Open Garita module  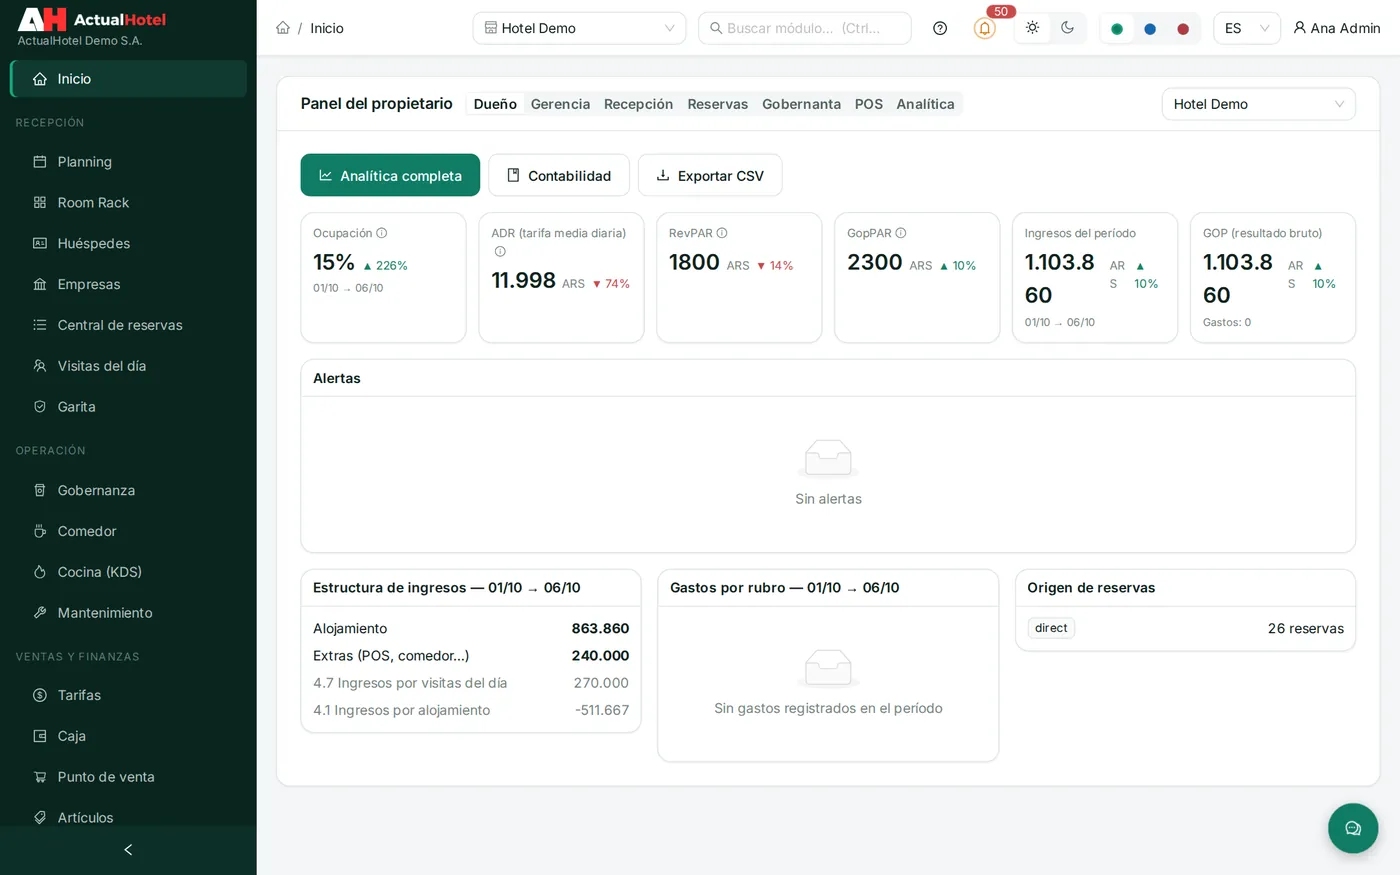[128, 407]
